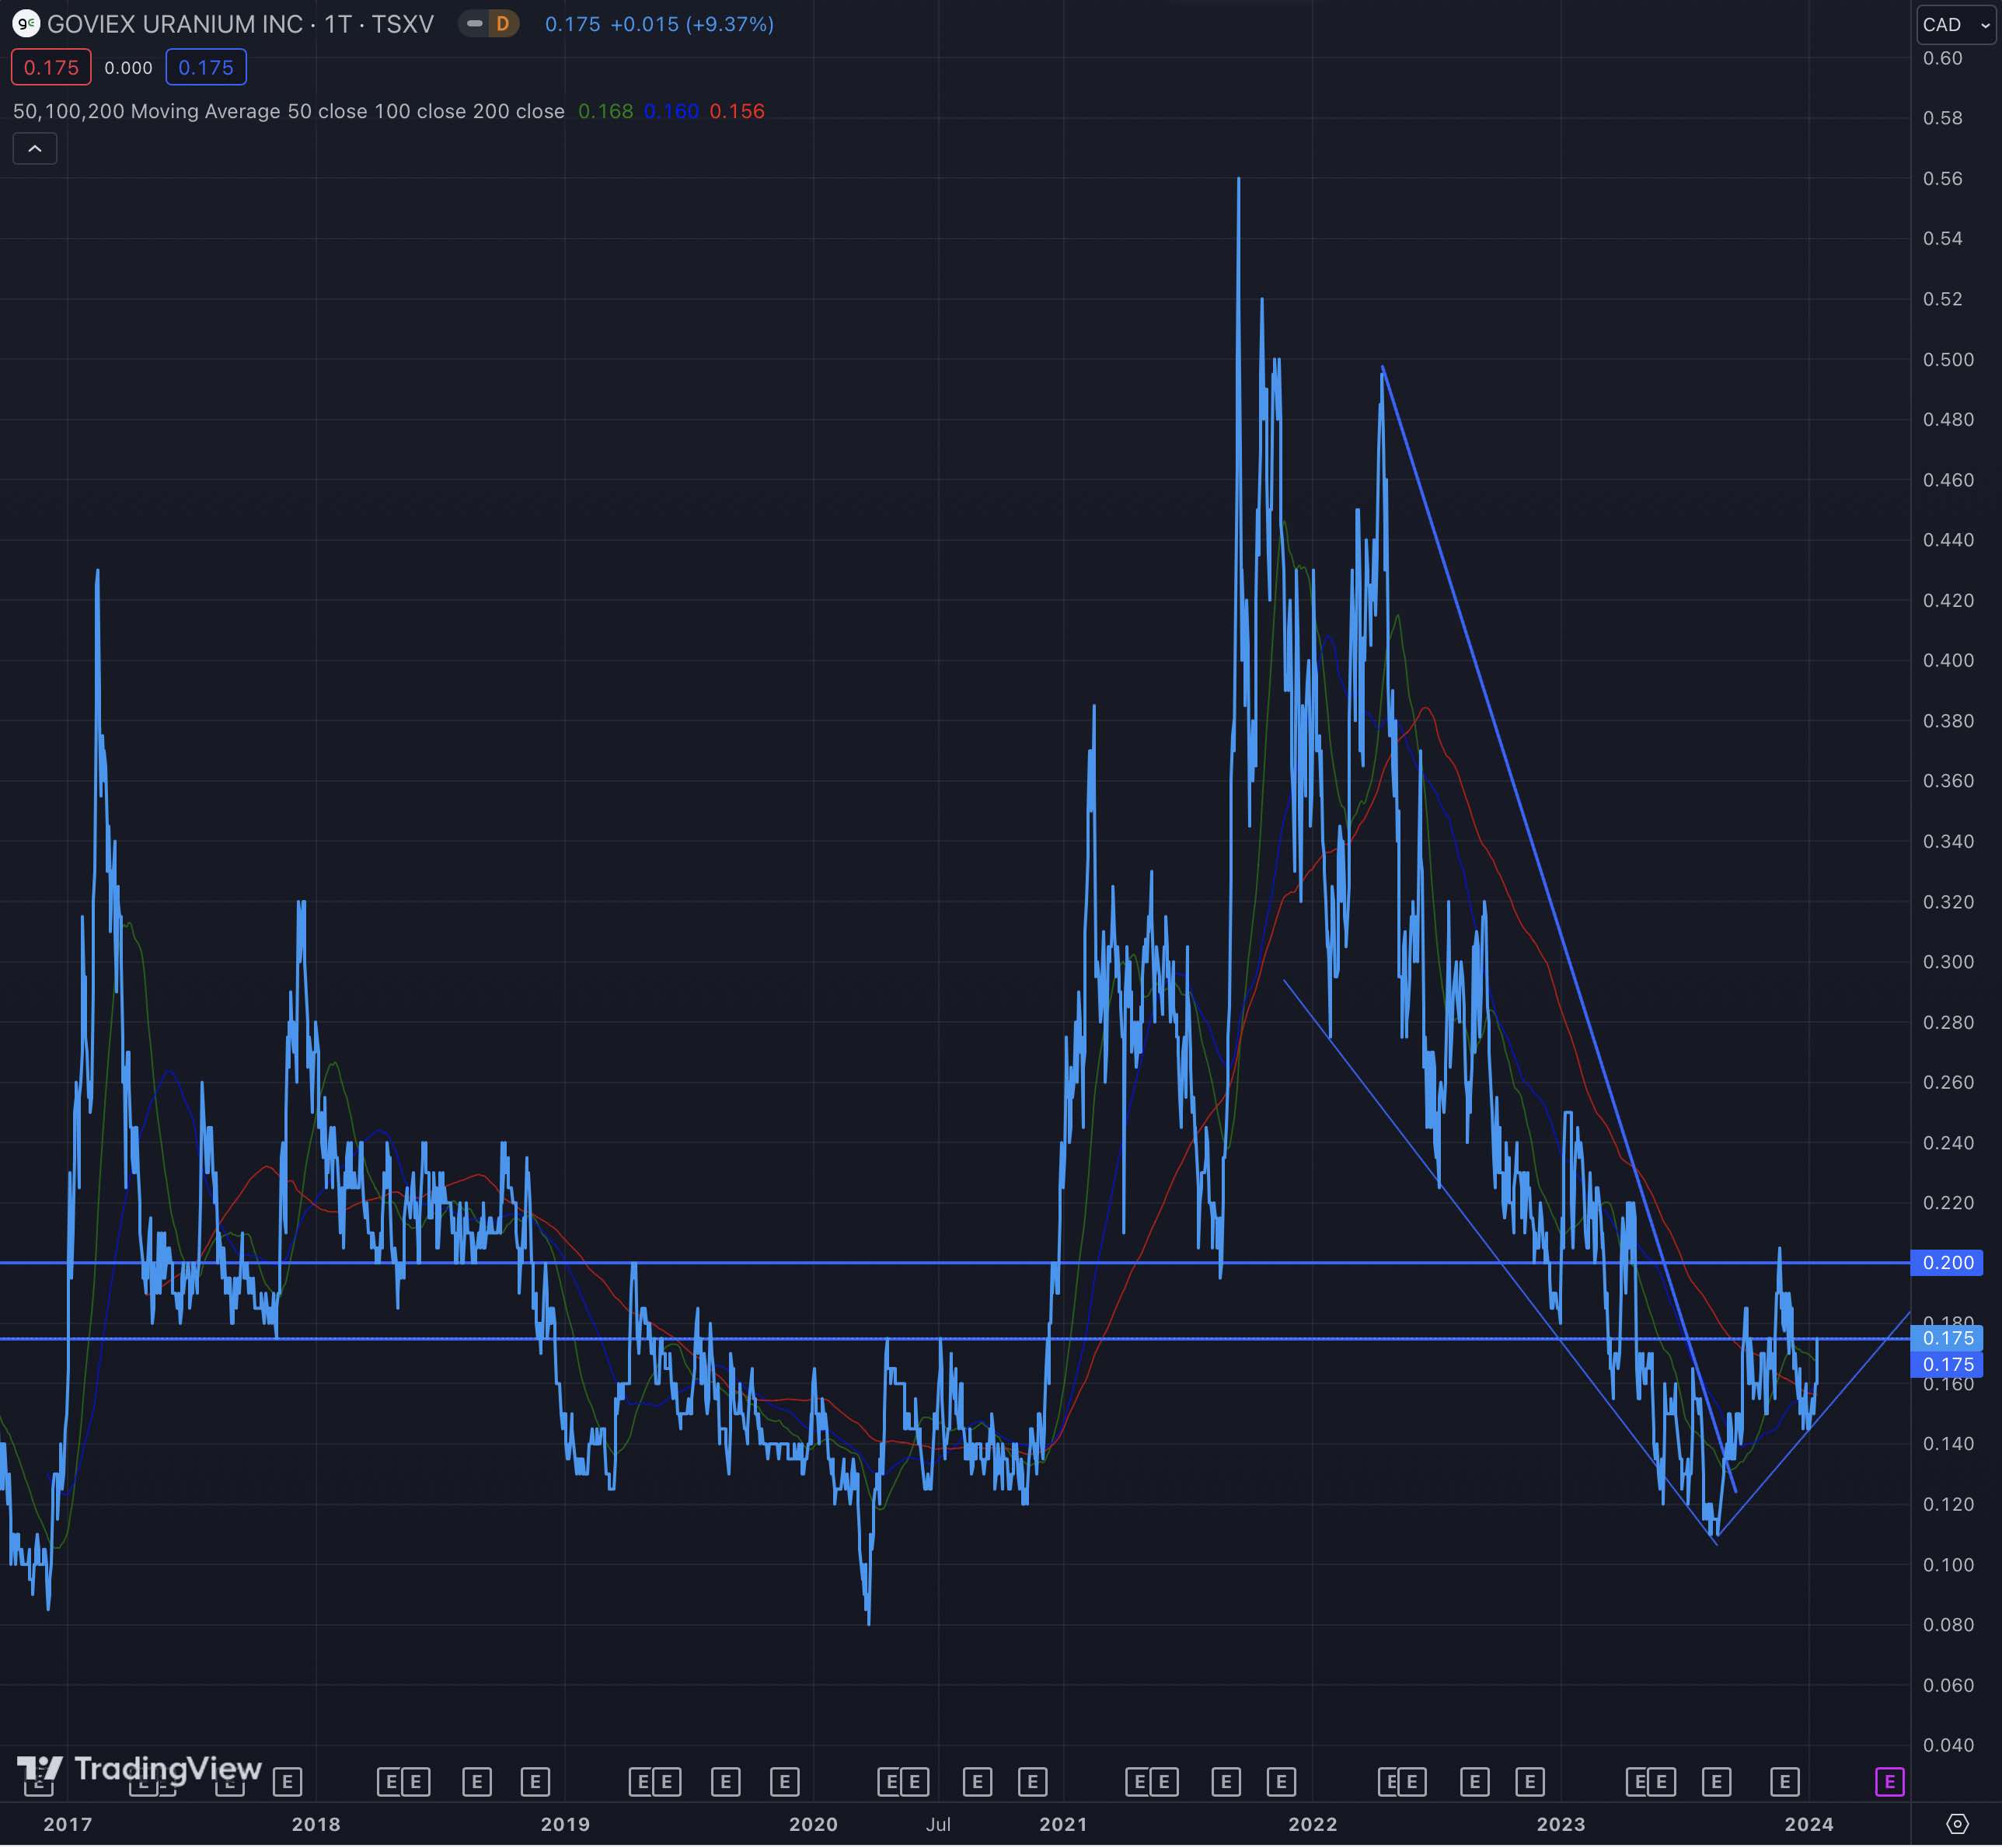Image resolution: width=2002 pixels, height=1848 pixels.
Task: Click the last gray earnings marker before 2024
Action: pyautogui.click(x=1784, y=1781)
